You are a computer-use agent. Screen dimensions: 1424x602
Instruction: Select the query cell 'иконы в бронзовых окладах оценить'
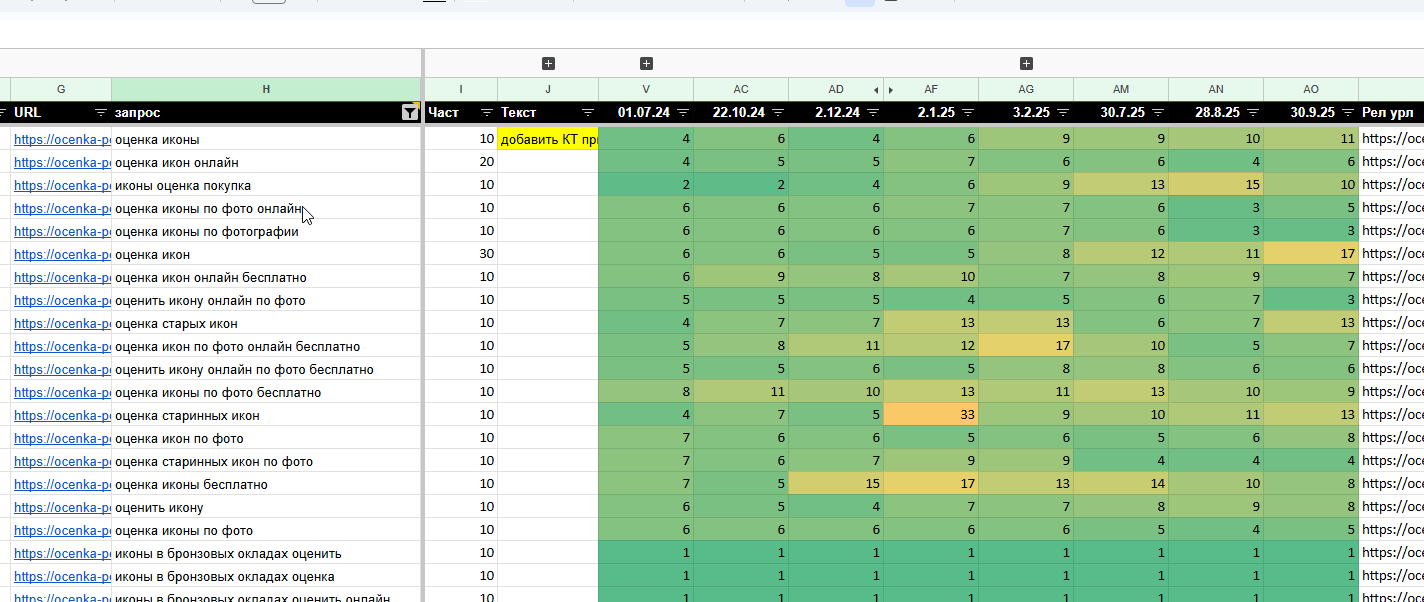266,553
